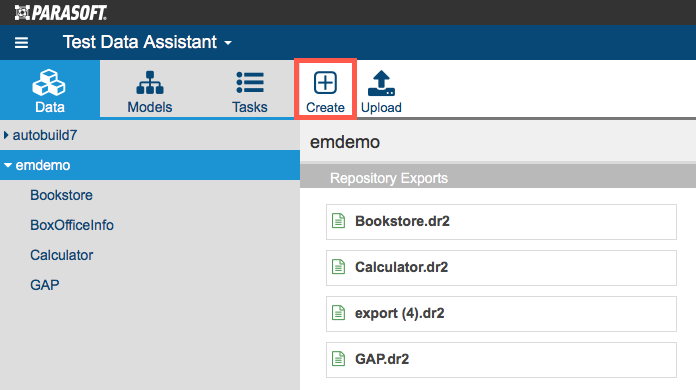Select the Calculator repository item
Image resolution: width=696 pixels, height=390 pixels.
click(62, 255)
